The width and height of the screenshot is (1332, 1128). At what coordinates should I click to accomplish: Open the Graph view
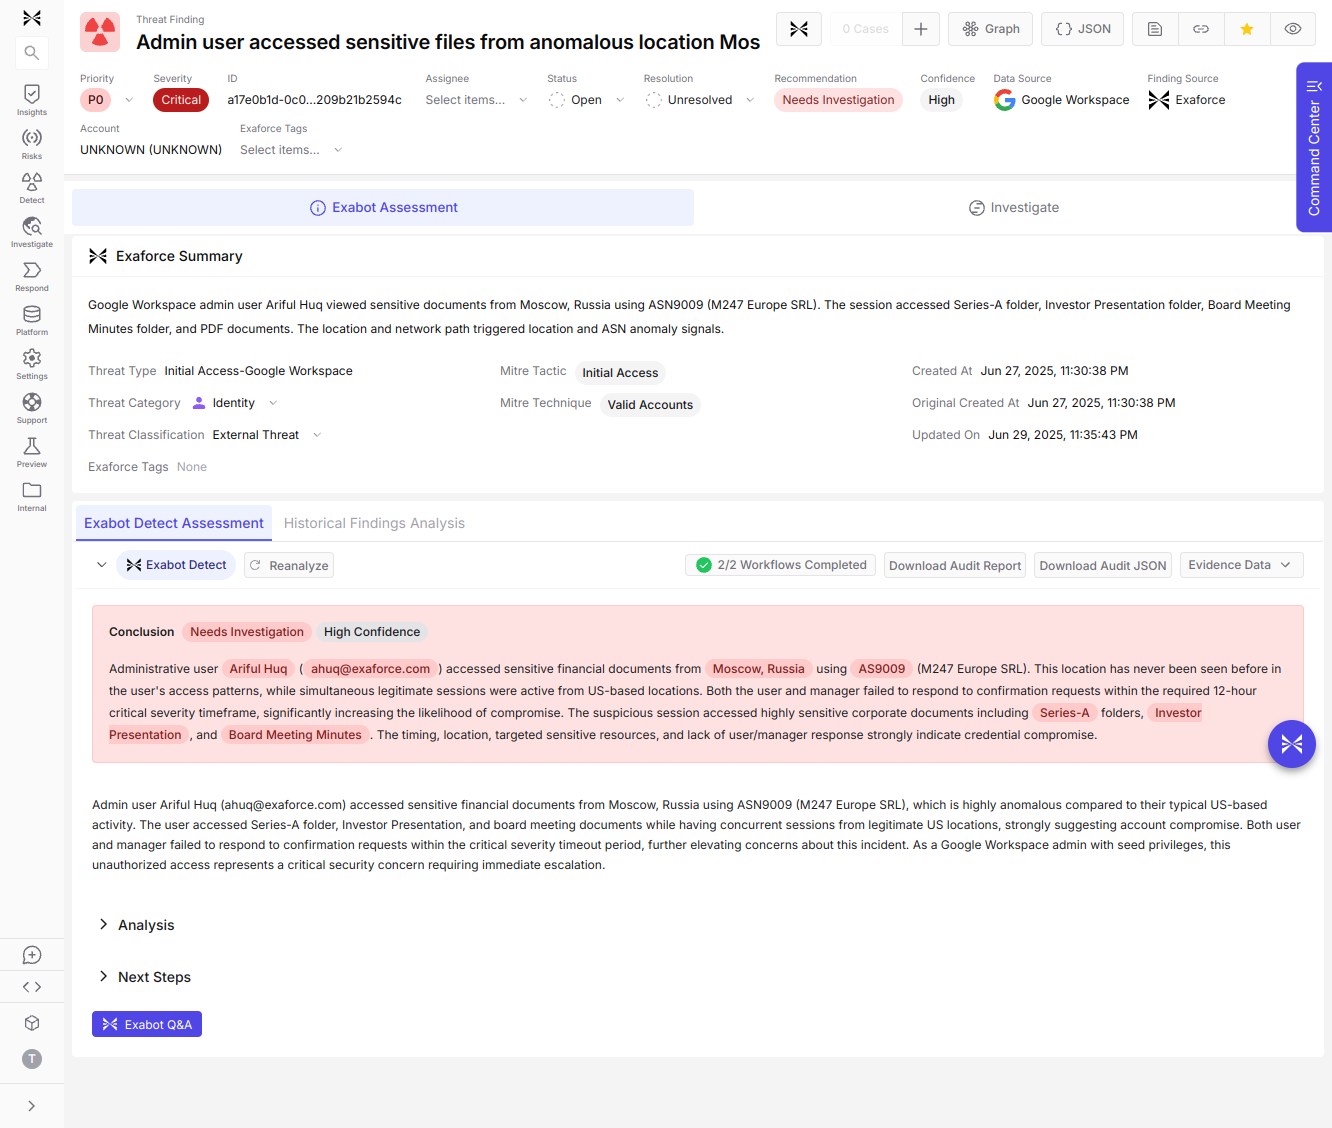tap(991, 29)
